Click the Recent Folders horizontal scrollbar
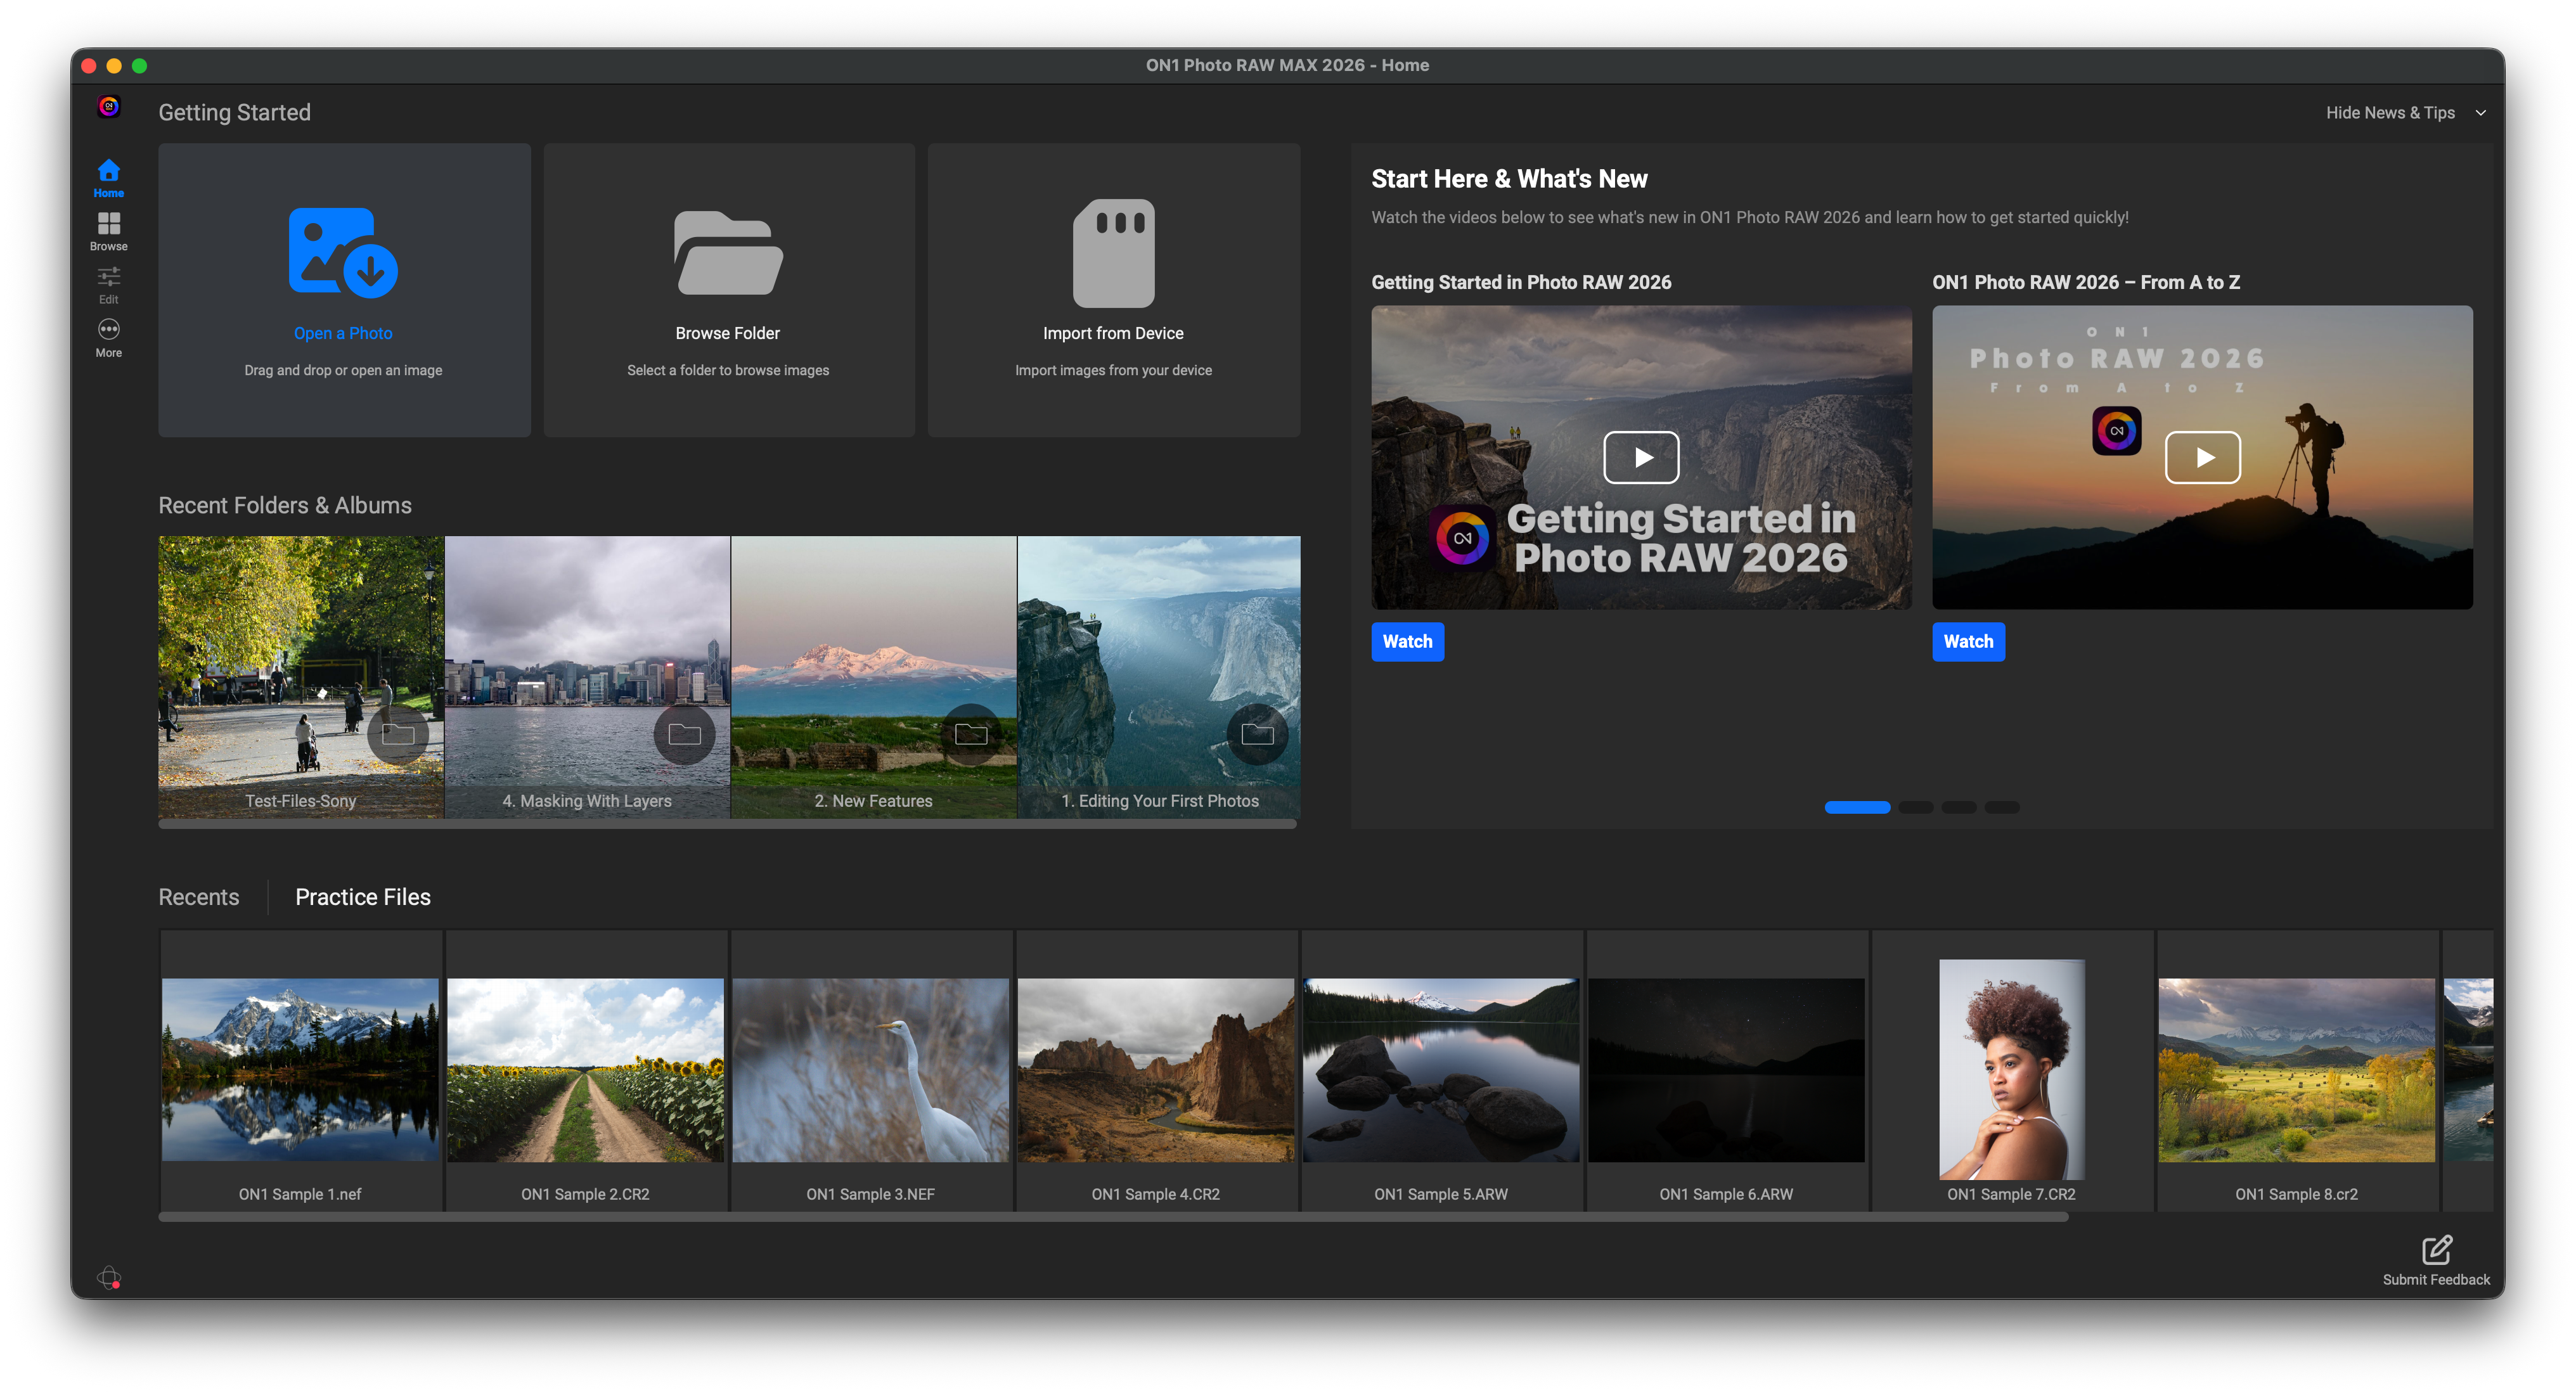Viewport: 2576px width, 1393px height. (727, 824)
